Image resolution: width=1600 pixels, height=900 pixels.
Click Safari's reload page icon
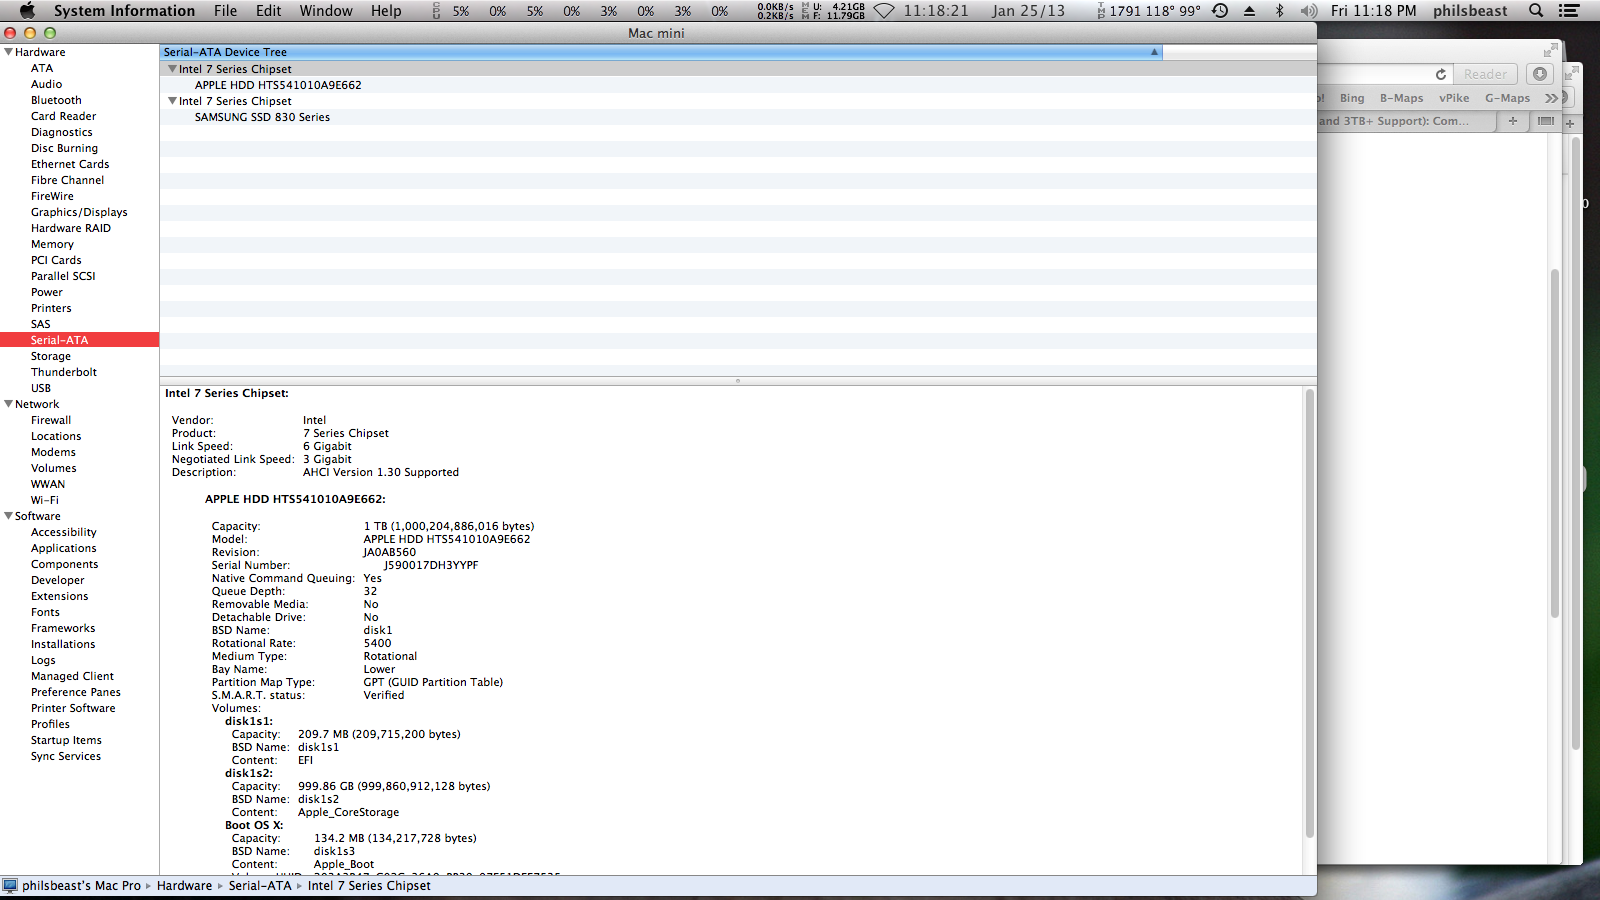click(x=1441, y=74)
